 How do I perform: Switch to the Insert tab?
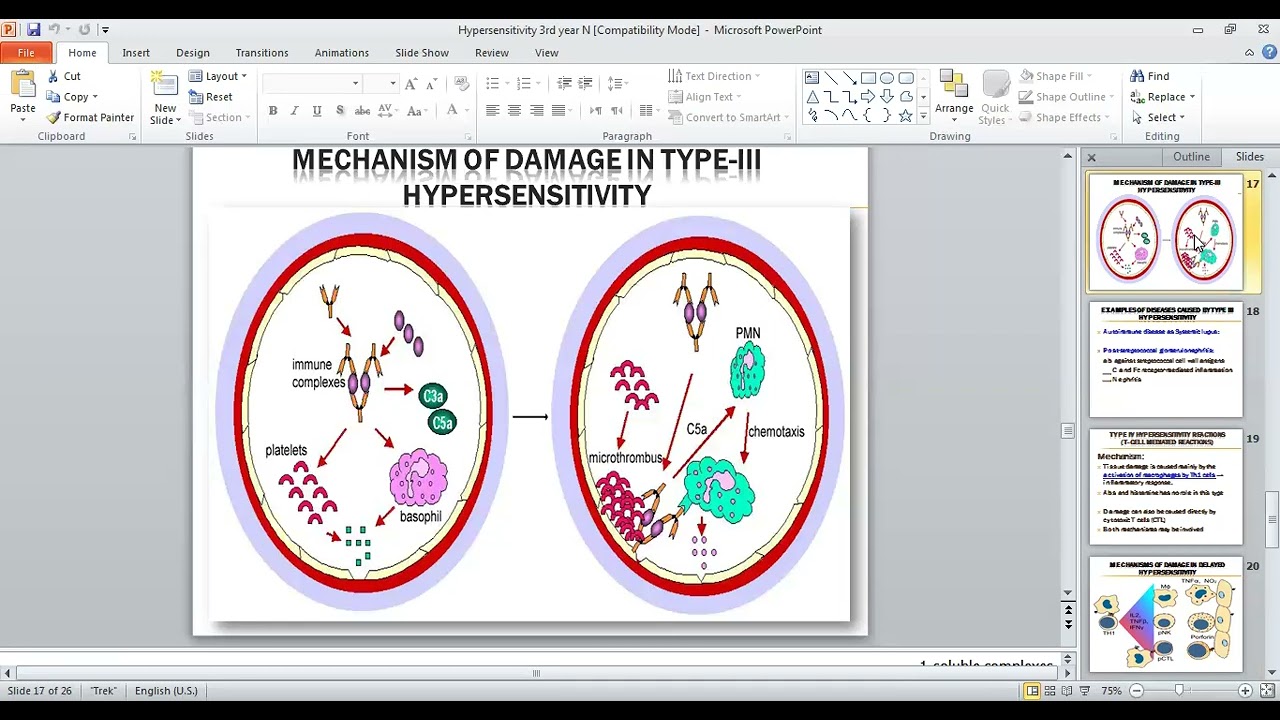(136, 53)
